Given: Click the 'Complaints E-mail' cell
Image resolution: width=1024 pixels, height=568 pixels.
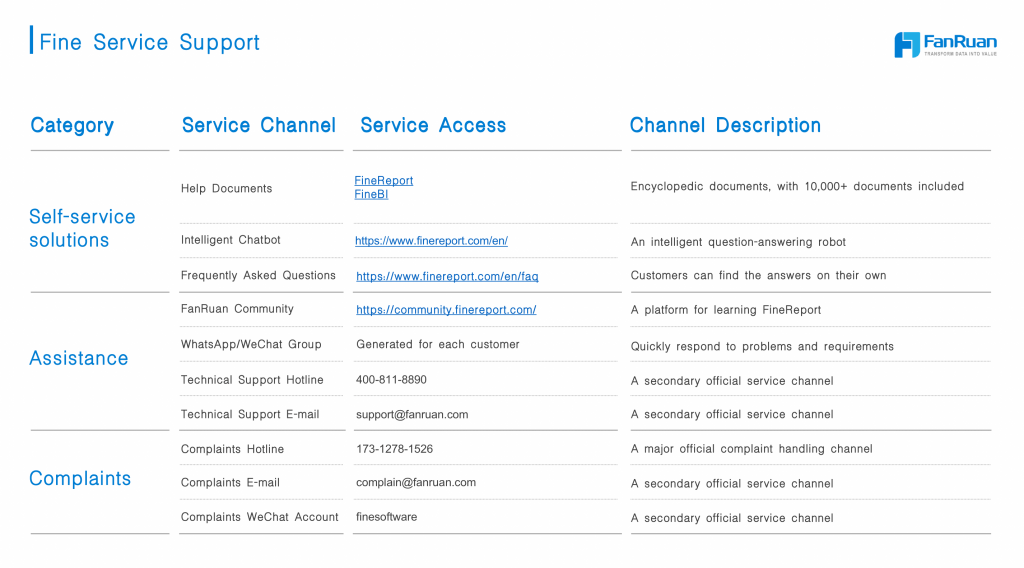Looking at the screenshot, I should (x=230, y=482).
